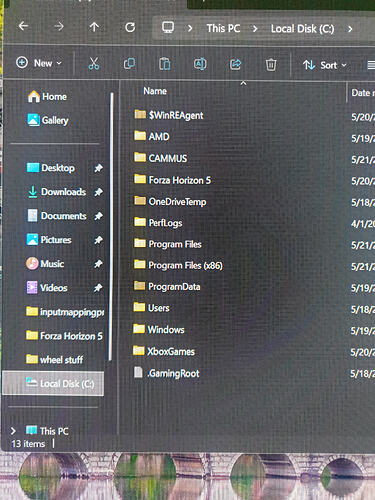Click the pin icon next to Downloads

click(98, 192)
